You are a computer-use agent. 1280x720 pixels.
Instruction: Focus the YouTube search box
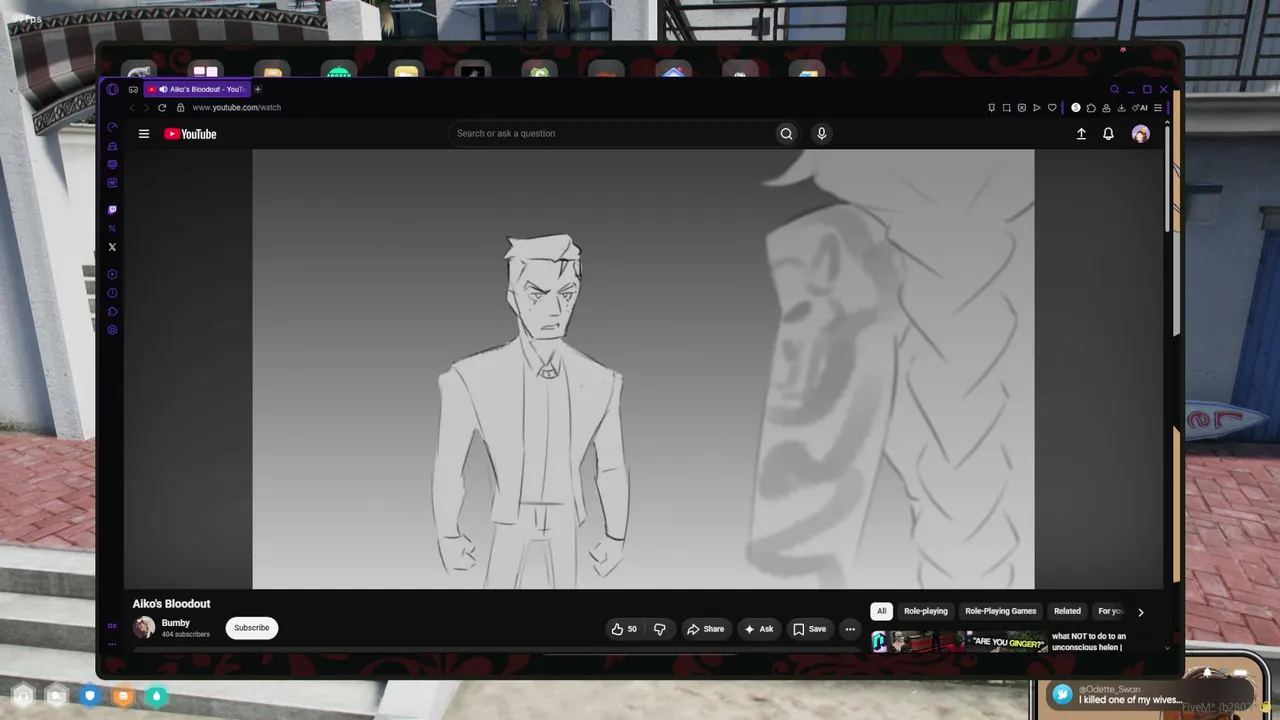[612, 134]
